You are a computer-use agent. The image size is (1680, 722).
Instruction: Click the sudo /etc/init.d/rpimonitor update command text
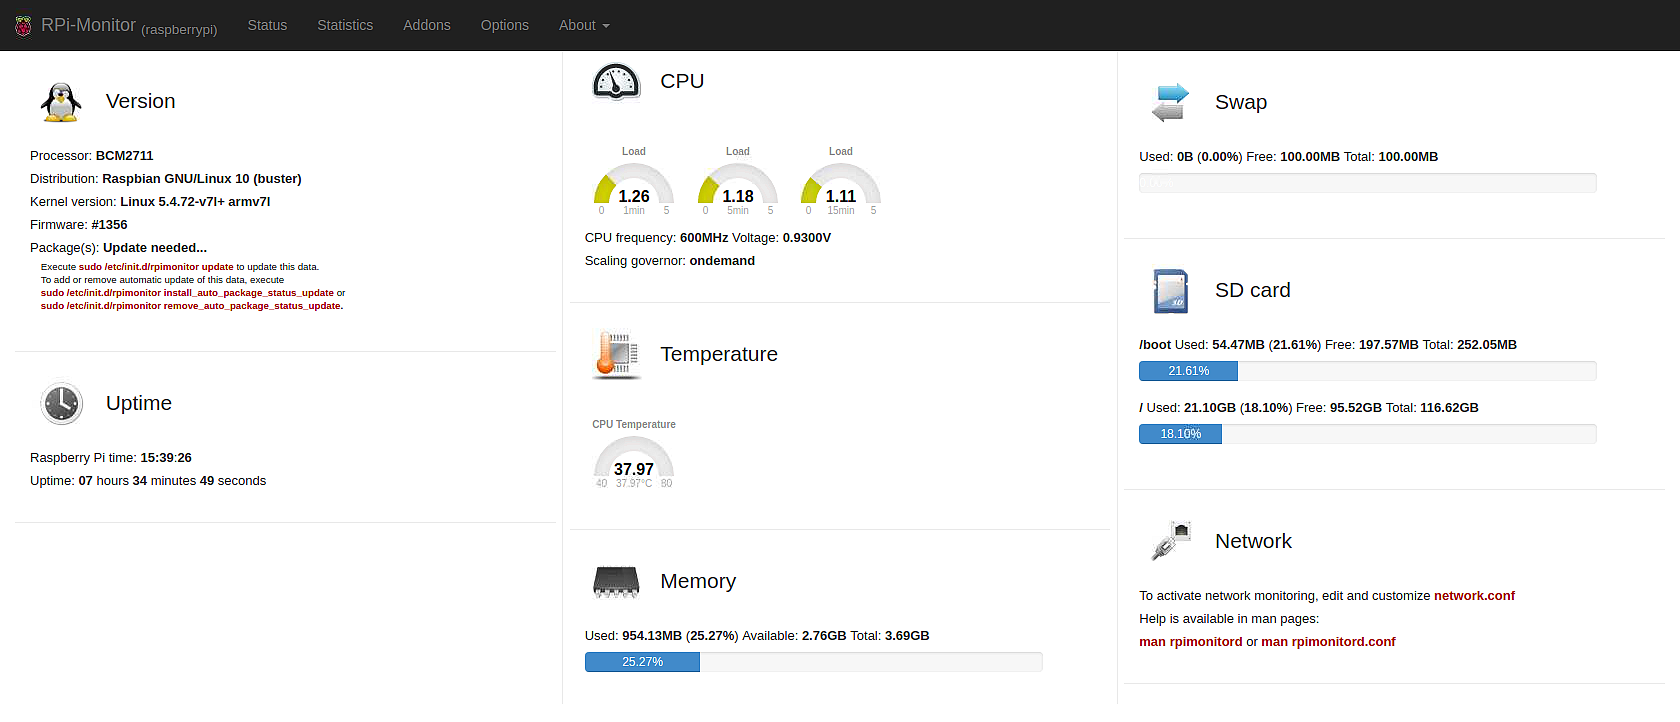[x=156, y=267]
